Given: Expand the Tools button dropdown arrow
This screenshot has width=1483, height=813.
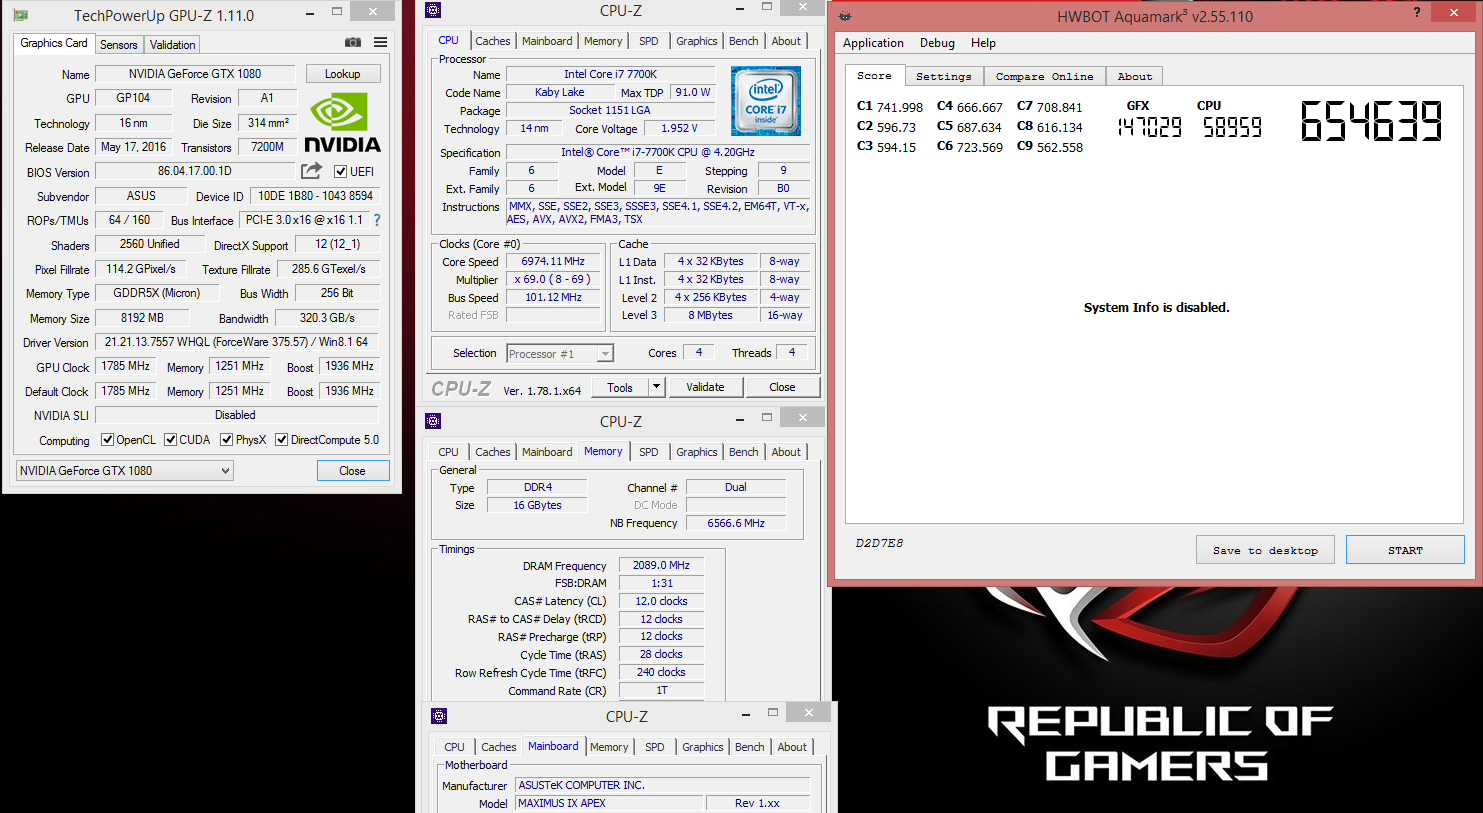Looking at the screenshot, I should 657,387.
